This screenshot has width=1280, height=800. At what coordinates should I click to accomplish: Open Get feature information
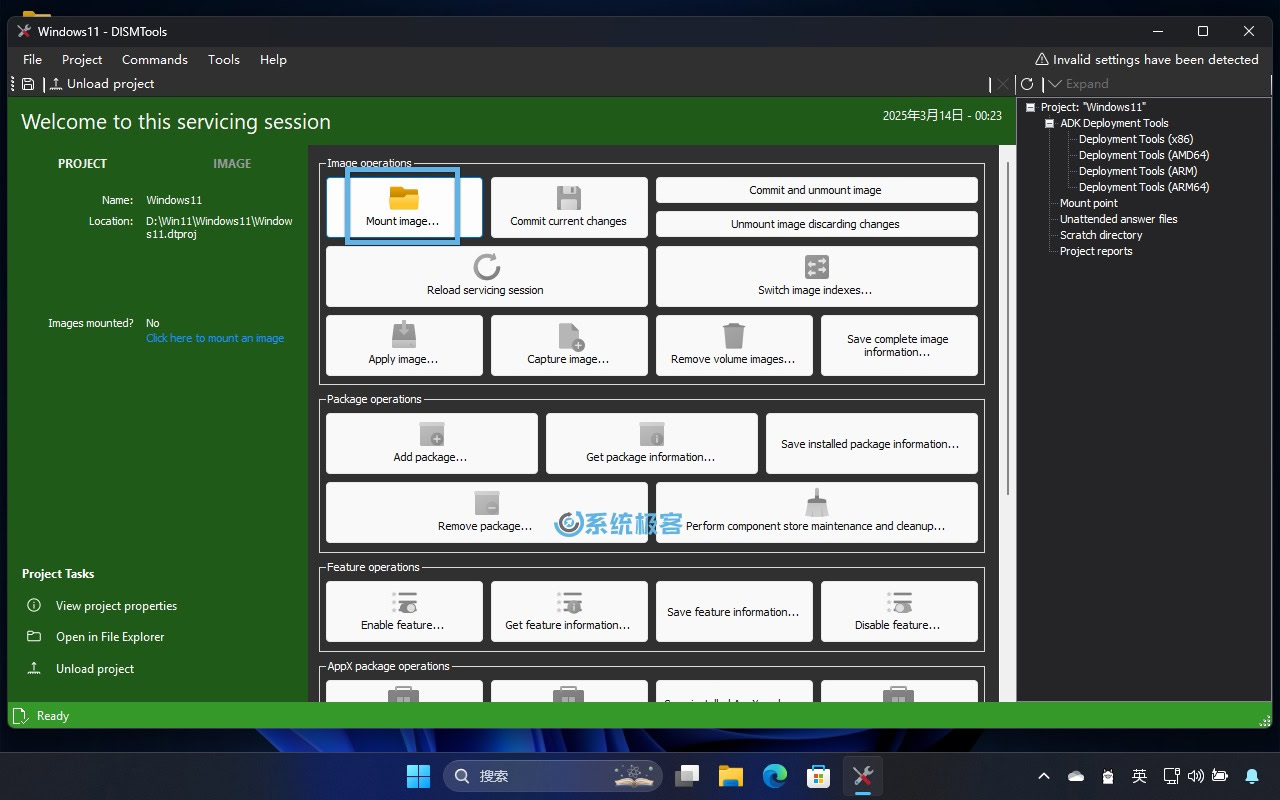(568, 611)
